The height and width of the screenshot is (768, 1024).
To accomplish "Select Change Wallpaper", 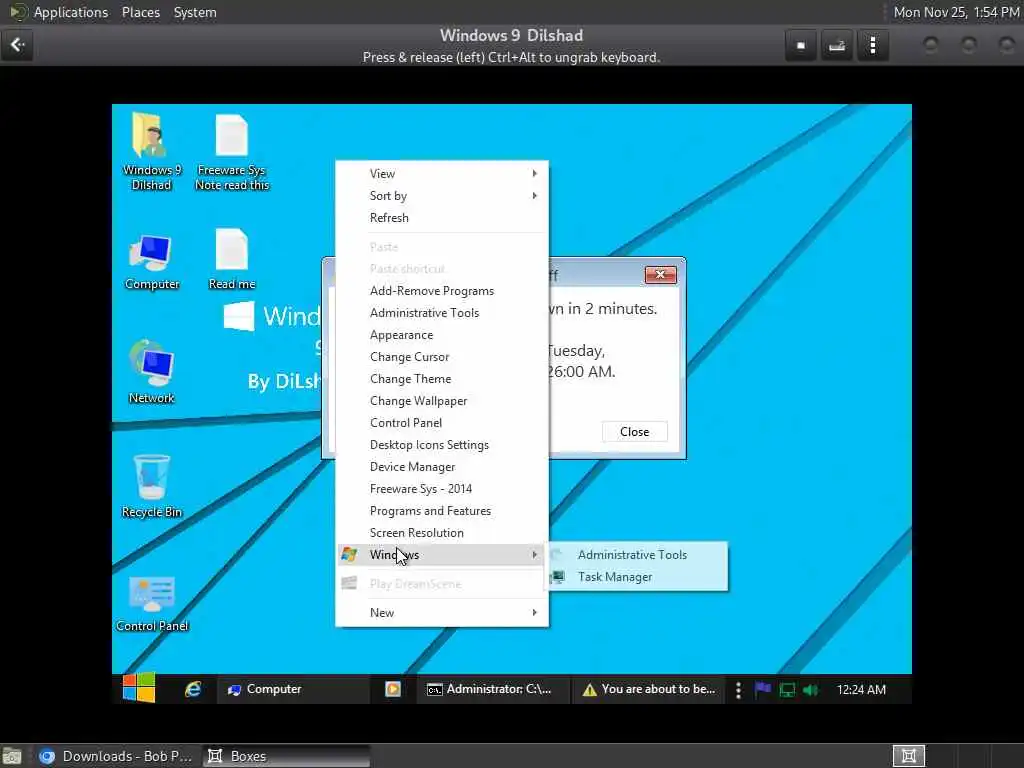I will coord(442,401).
